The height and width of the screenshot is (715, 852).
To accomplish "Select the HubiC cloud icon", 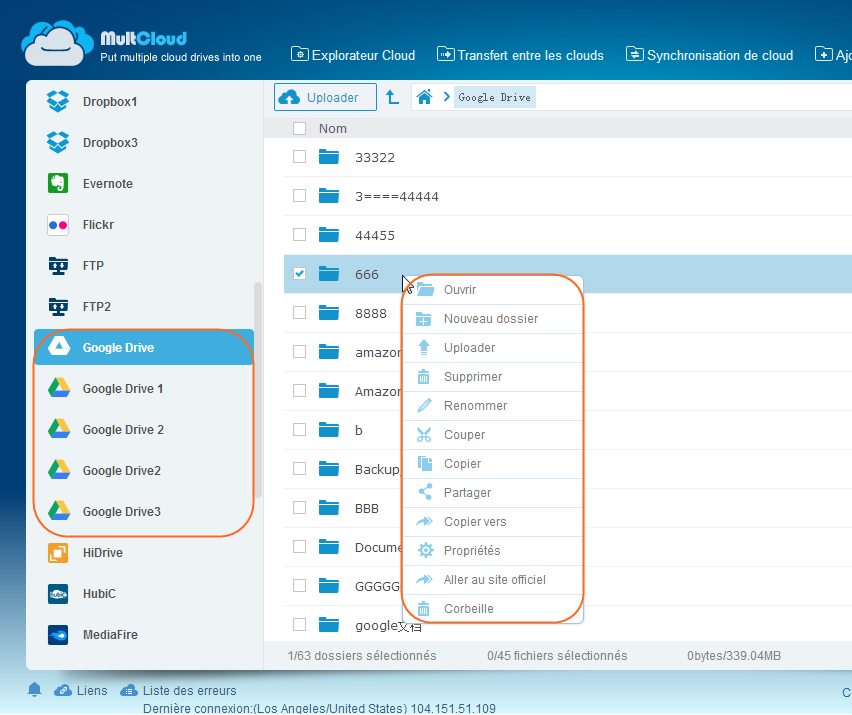I will coord(58,593).
